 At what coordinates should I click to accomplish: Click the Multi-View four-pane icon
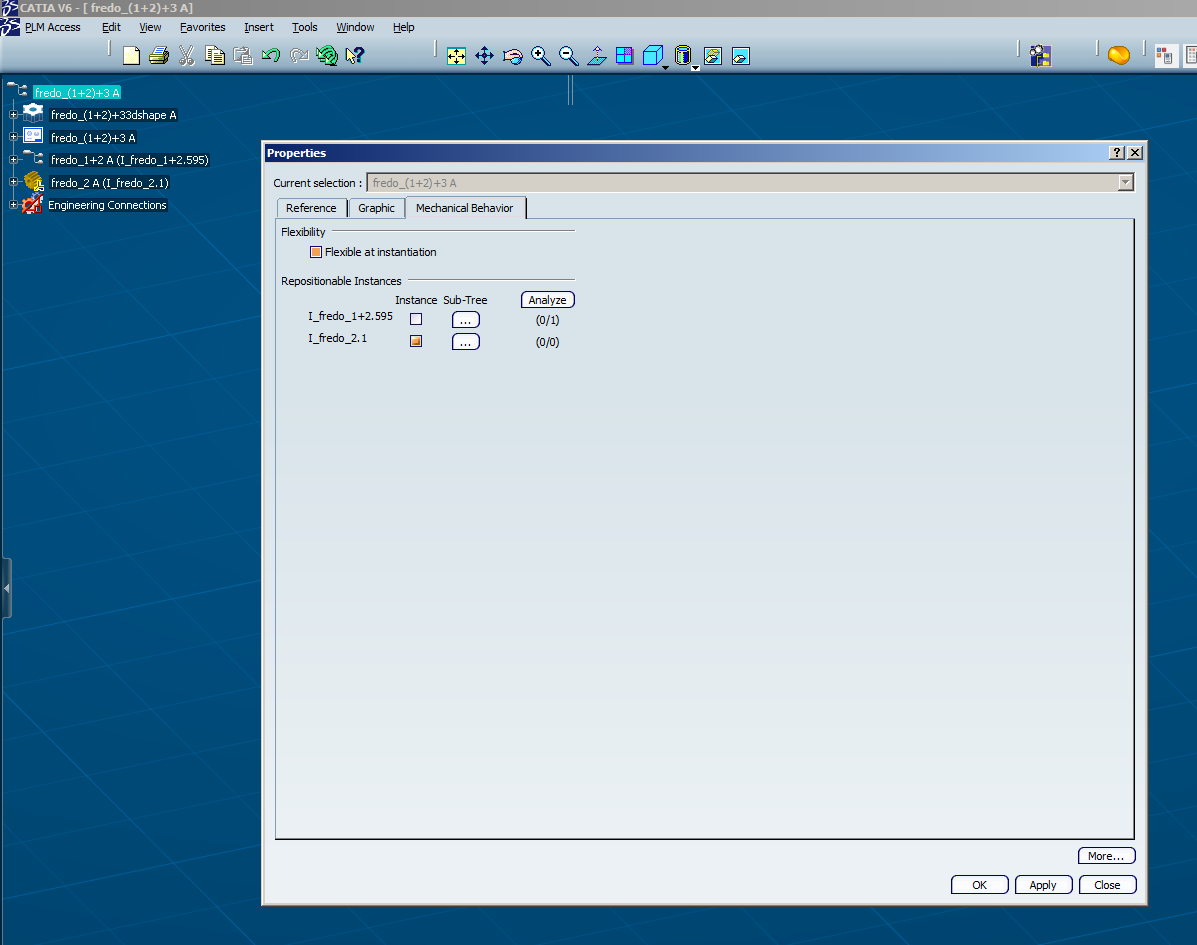pyautogui.click(x=624, y=56)
